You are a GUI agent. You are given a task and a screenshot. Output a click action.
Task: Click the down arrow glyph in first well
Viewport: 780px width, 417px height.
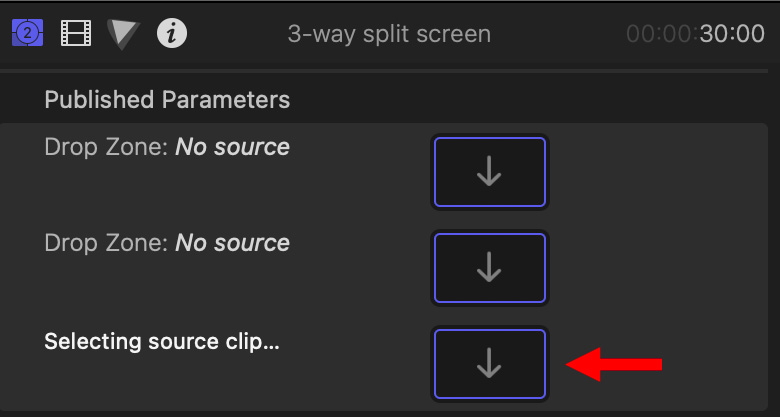tap(489, 171)
